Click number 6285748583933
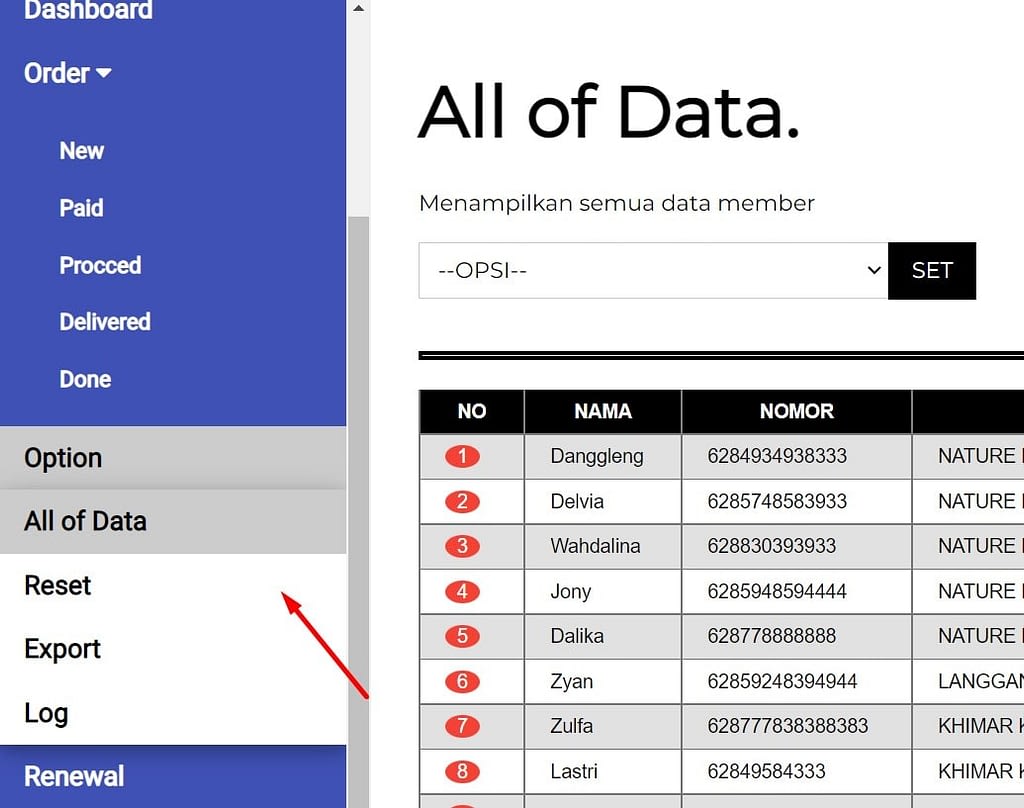The image size is (1024, 808). click(x=777, y=501)
